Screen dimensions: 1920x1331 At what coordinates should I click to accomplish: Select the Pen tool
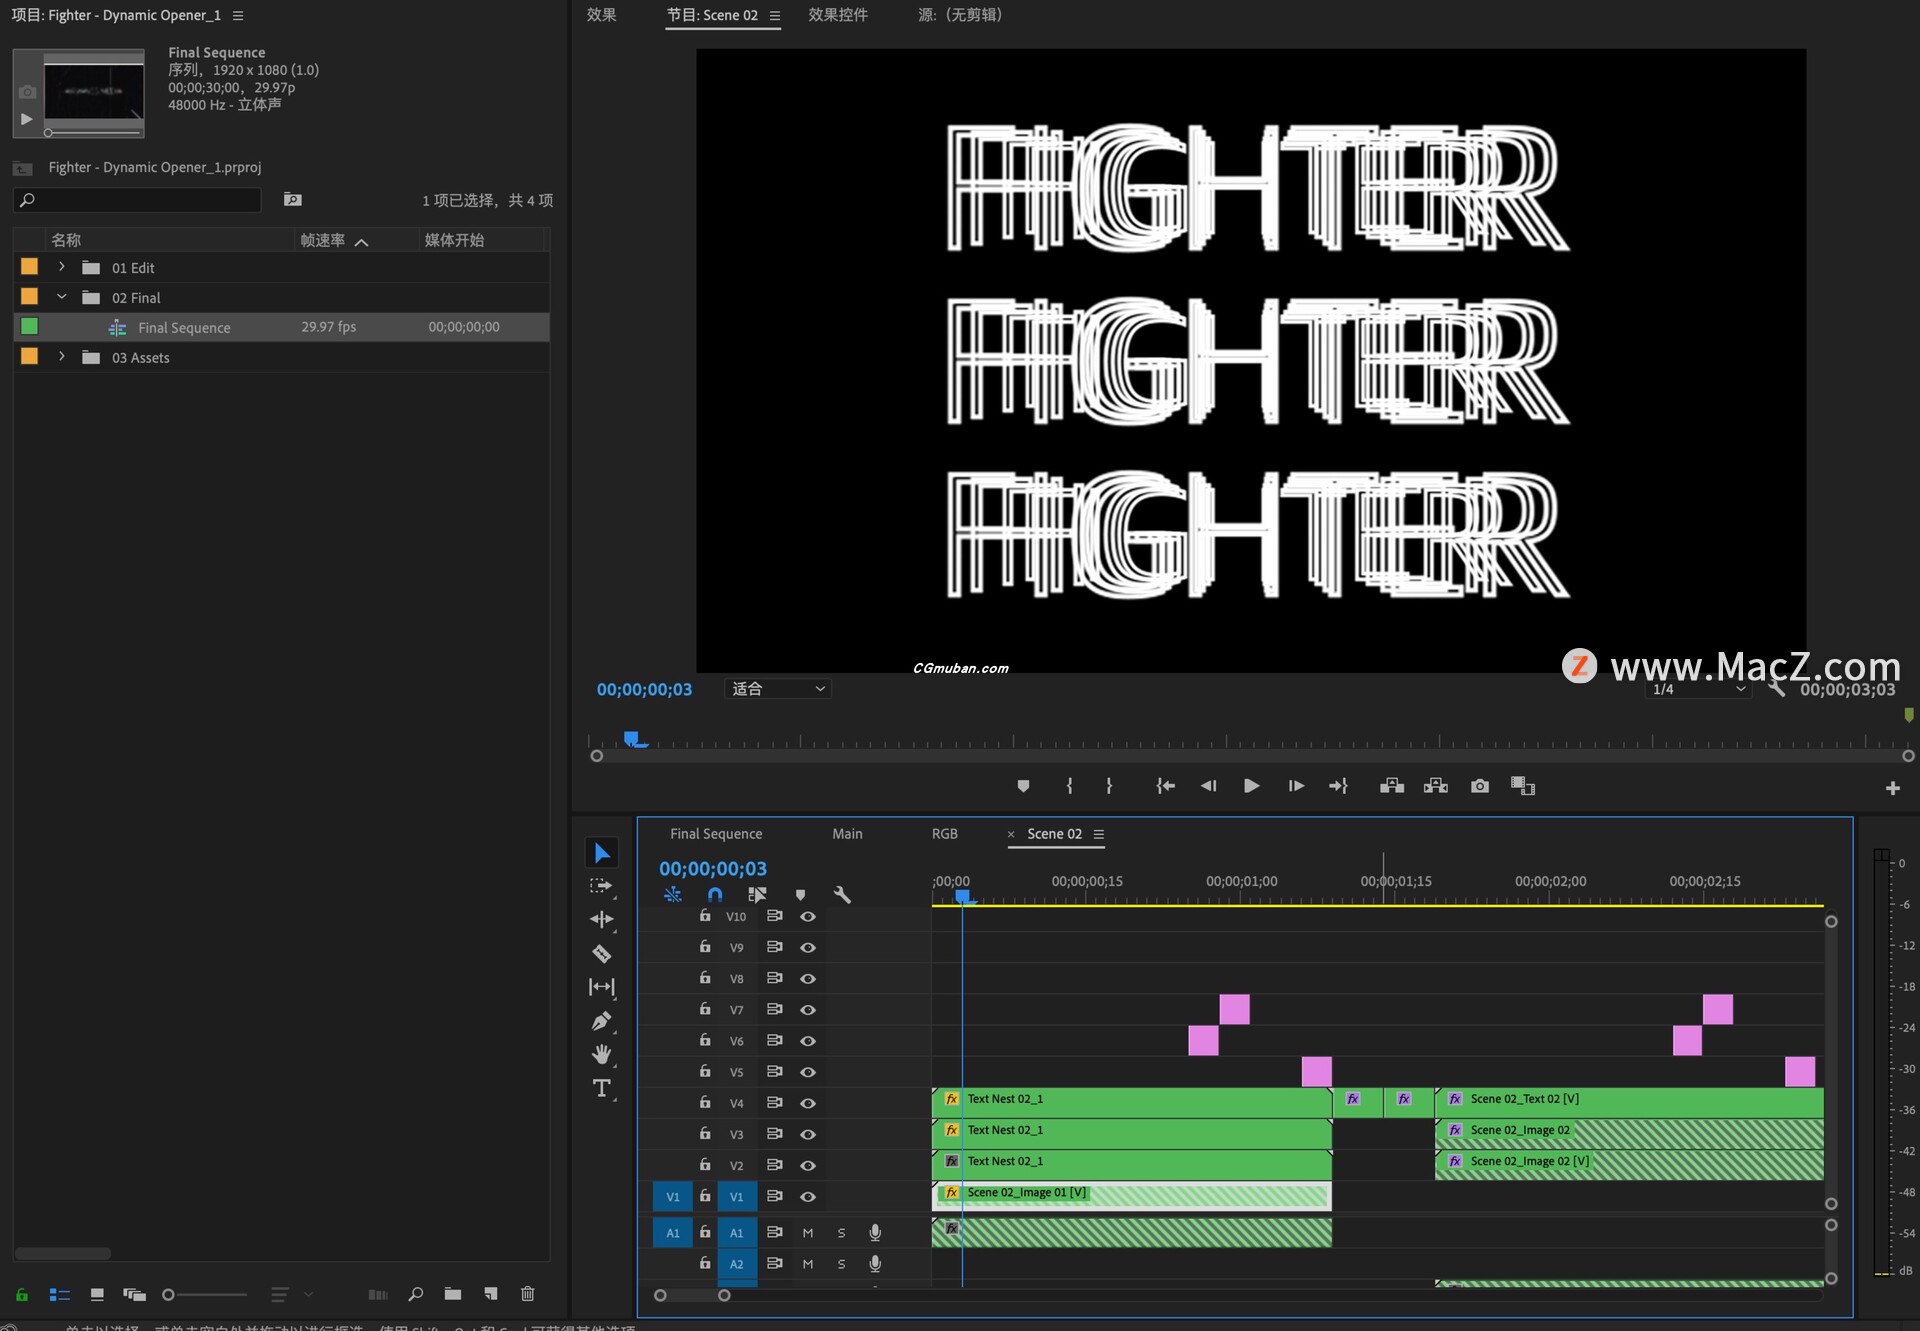point(602,1021)
